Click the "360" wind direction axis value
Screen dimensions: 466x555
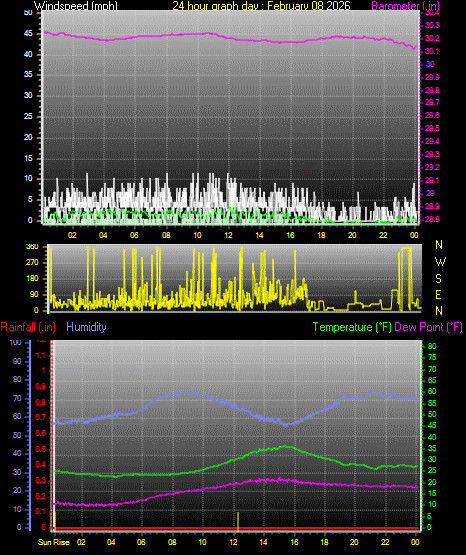tap(32, 247)
